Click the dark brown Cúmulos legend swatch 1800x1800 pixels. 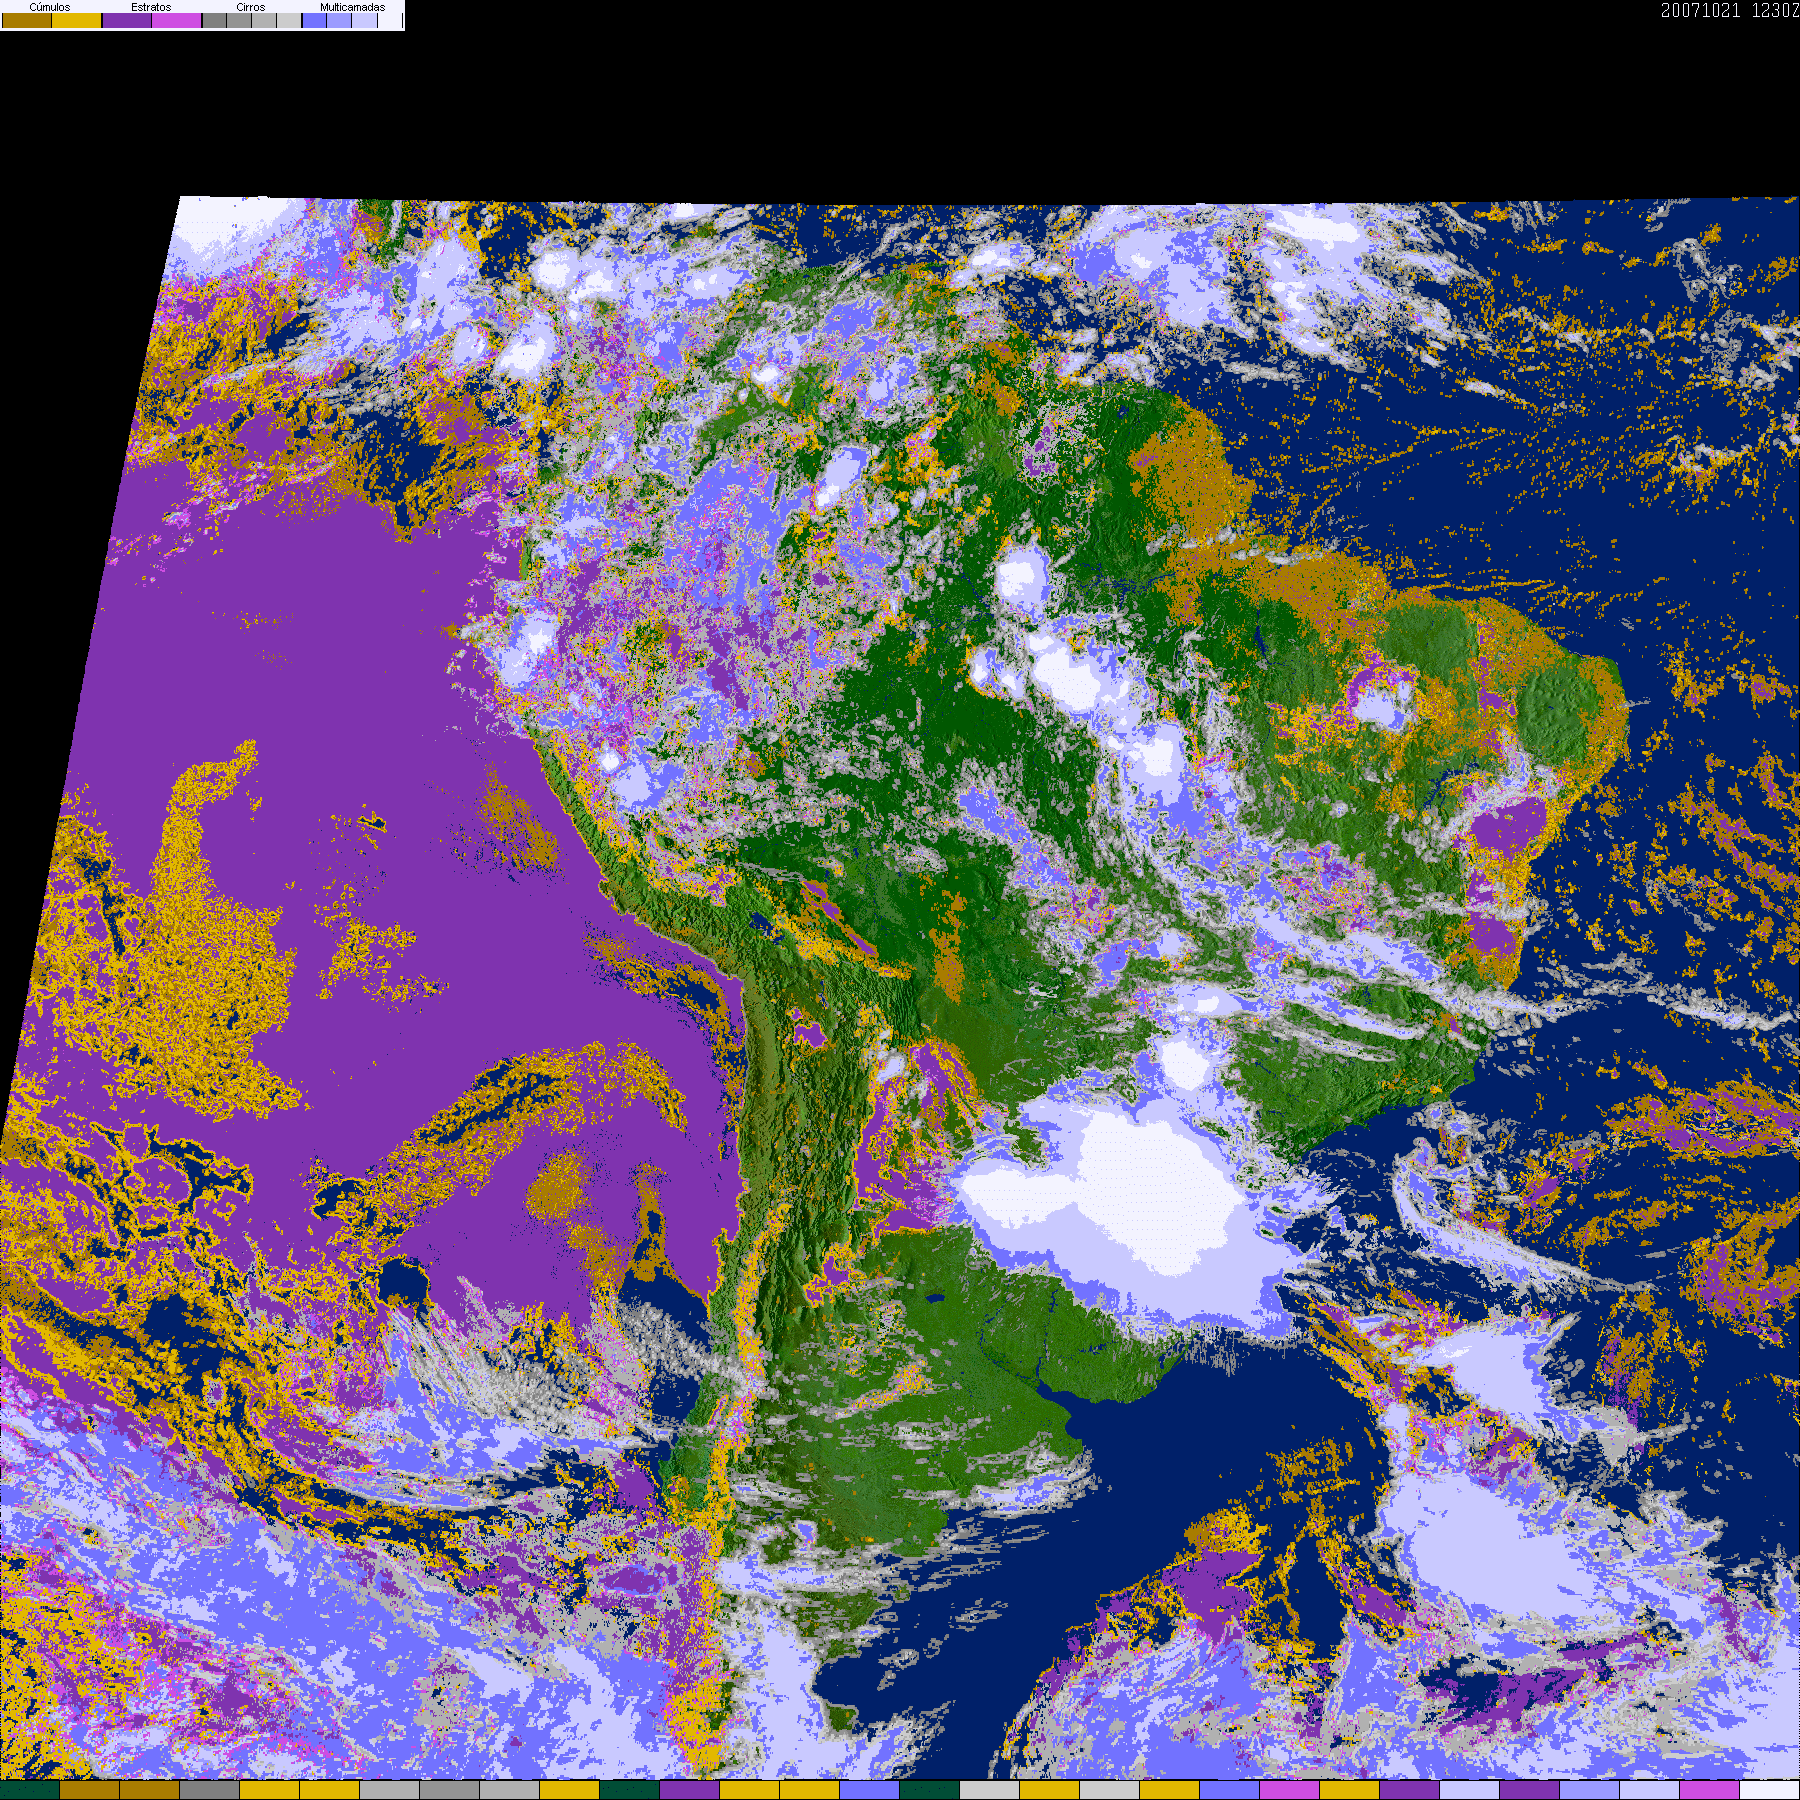(x=27, y=20)
